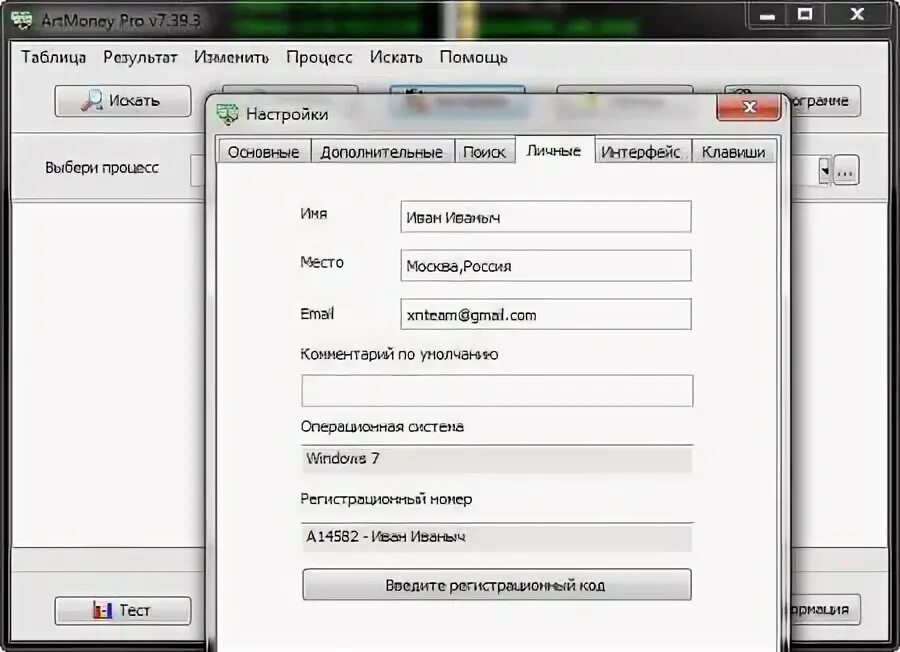This screenshot has width=900, height=652.
Task: Open the Изменить menu
Action: [x=231, y=57]
